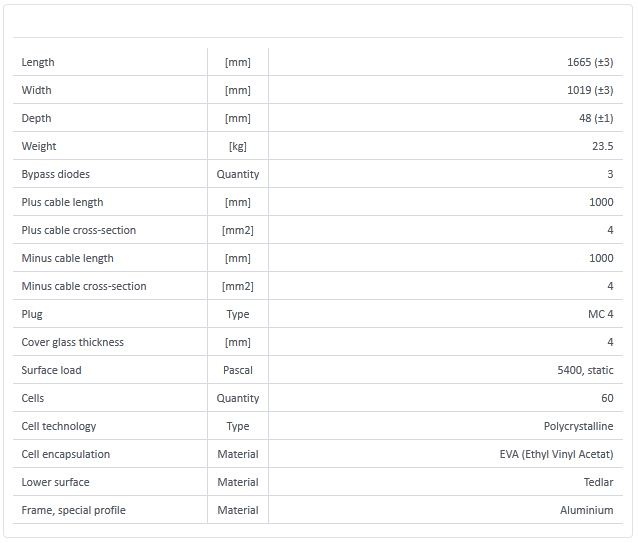
Task: Select the Aluminium frame material value
Action: (586, 510)
